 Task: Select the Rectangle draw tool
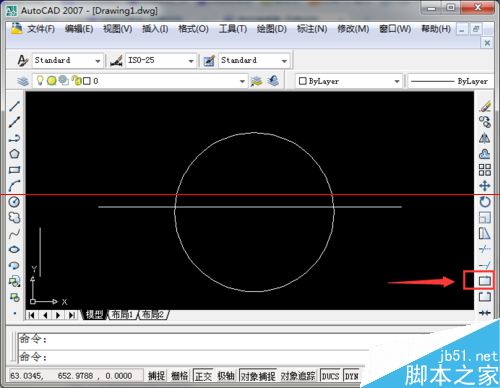[14, 170]
